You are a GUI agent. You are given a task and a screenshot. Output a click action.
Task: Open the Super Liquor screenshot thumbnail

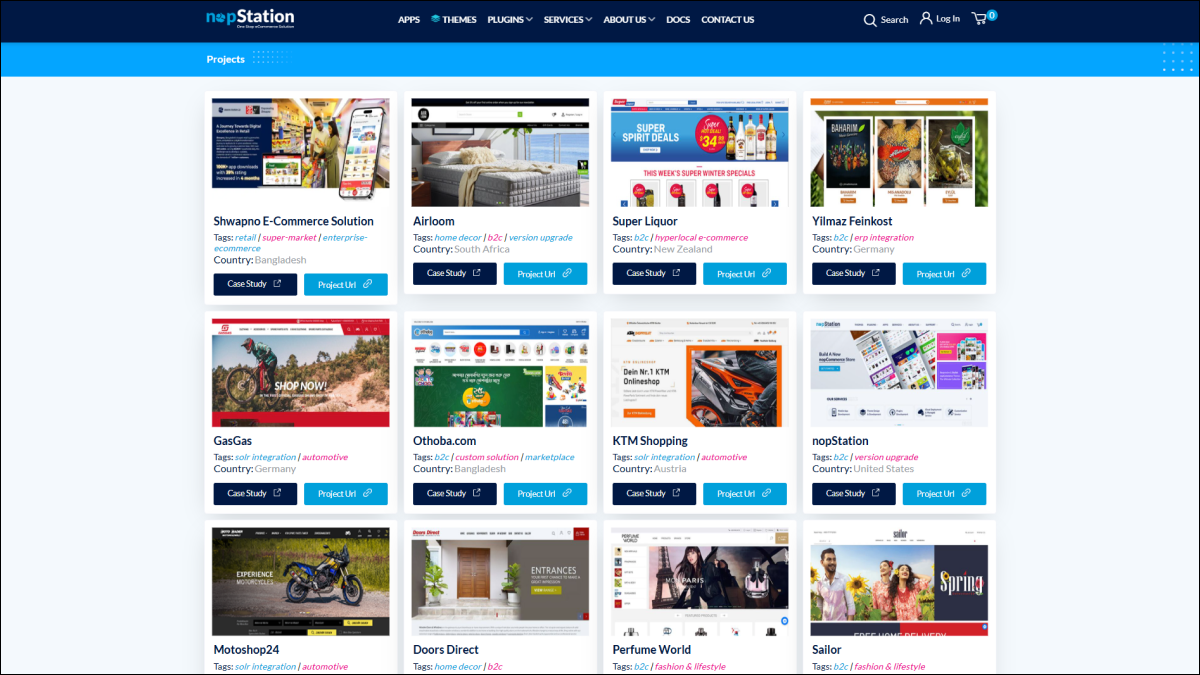(700, 152)
